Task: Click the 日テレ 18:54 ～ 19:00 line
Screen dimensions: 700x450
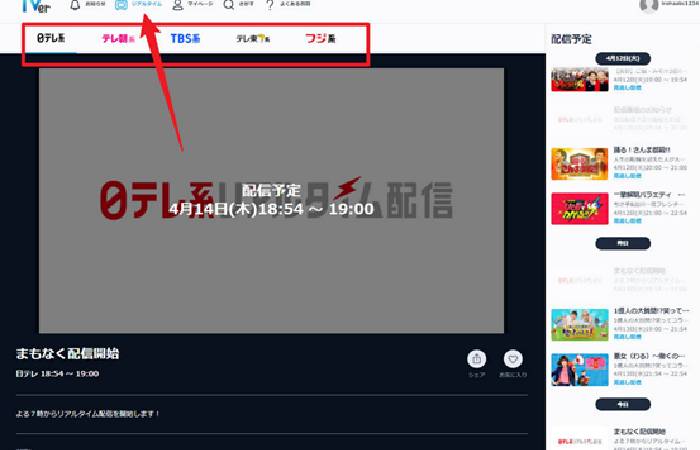Action: pos(57,374)
